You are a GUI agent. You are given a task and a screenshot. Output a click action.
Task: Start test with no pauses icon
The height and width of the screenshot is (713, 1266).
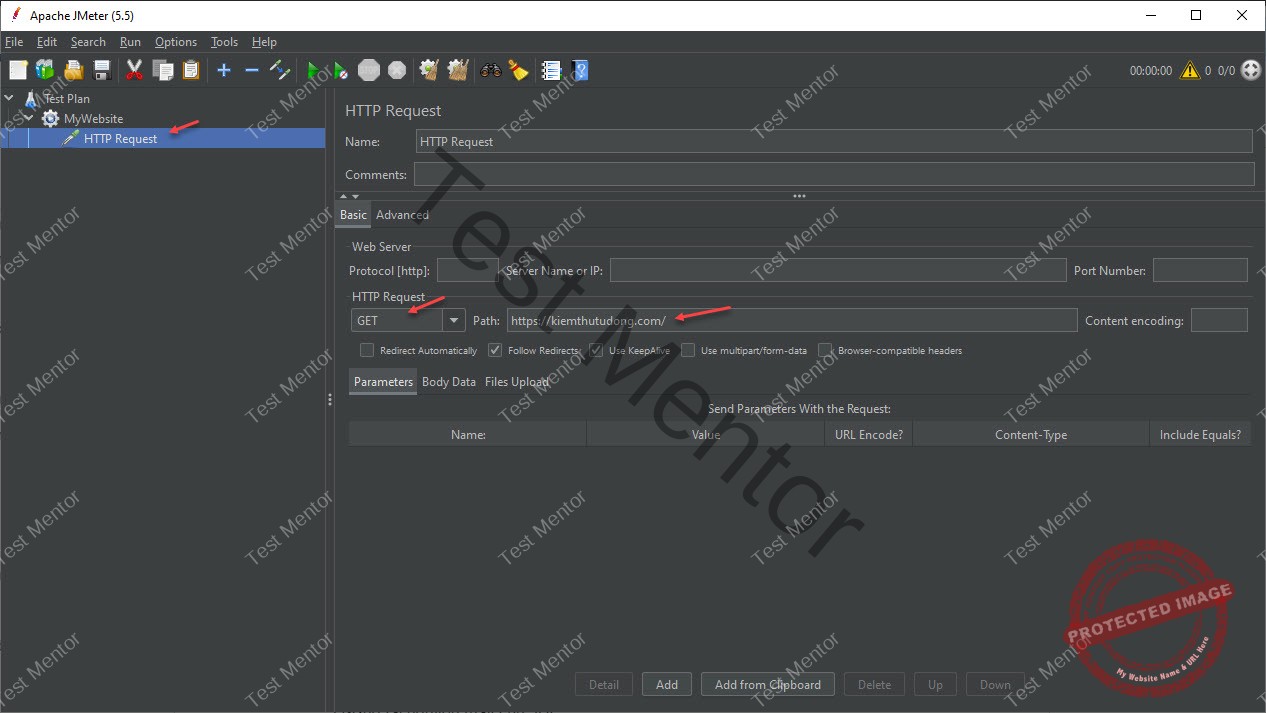(341, 70)
